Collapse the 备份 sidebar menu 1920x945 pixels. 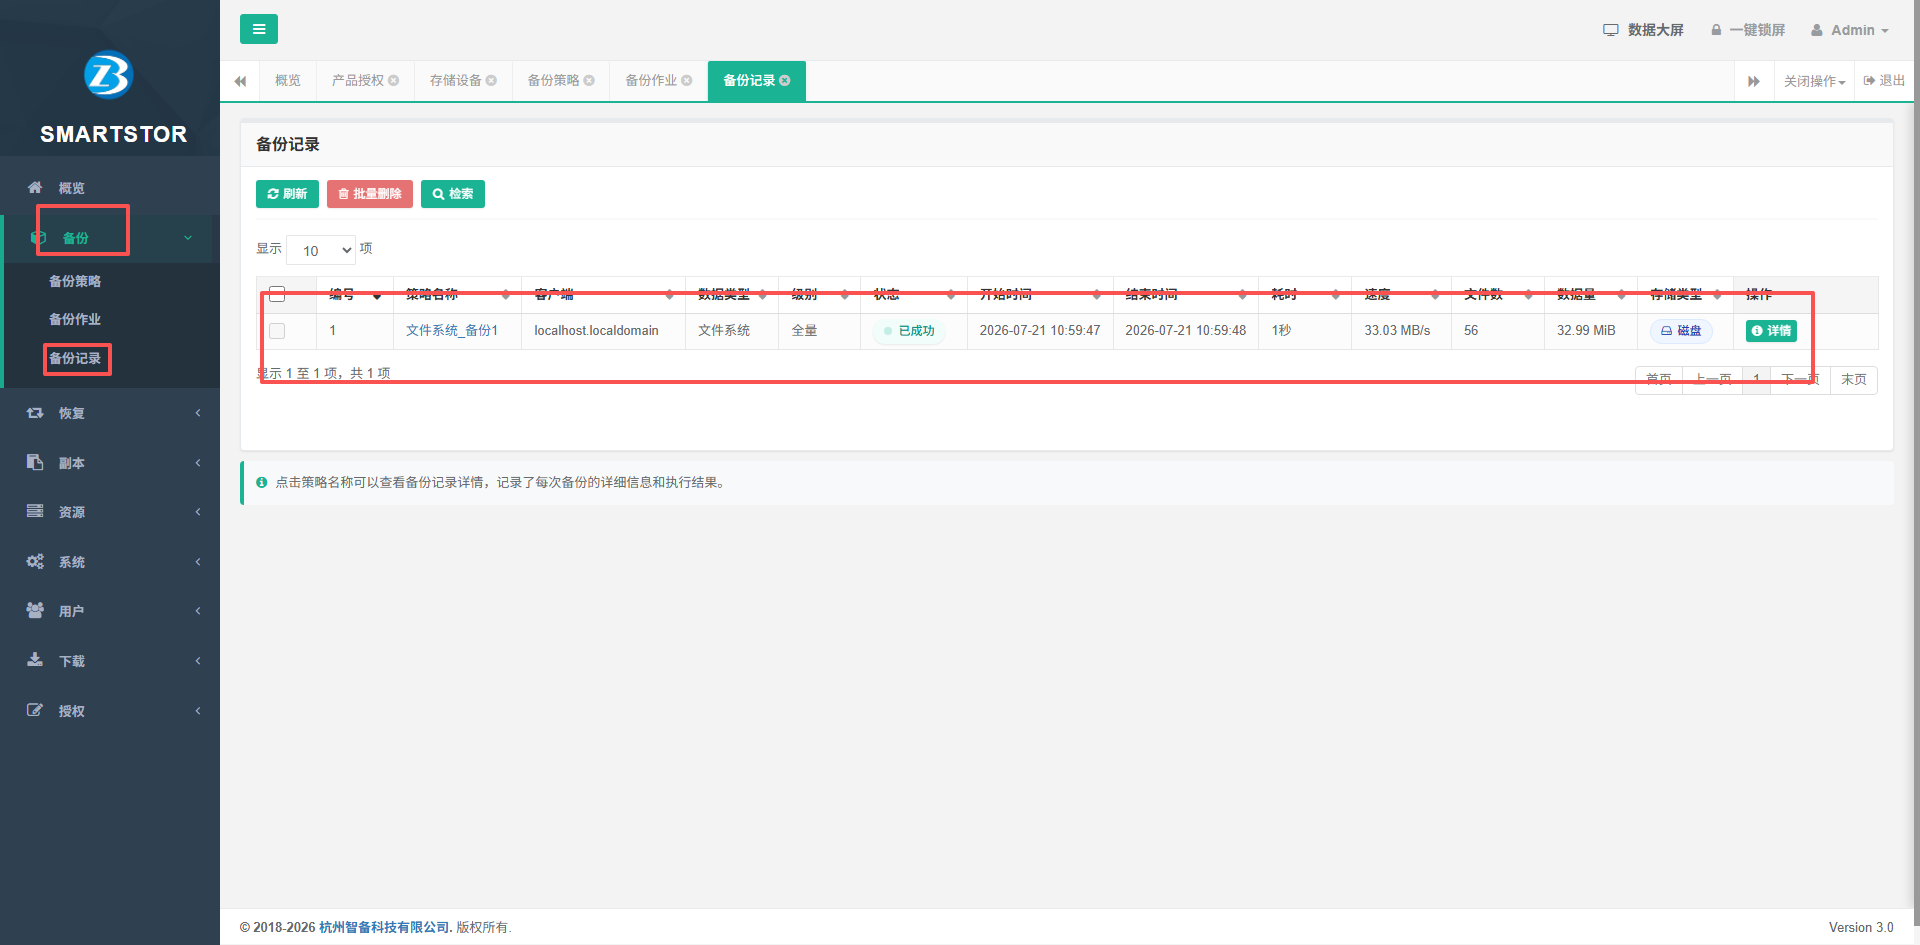110,238
